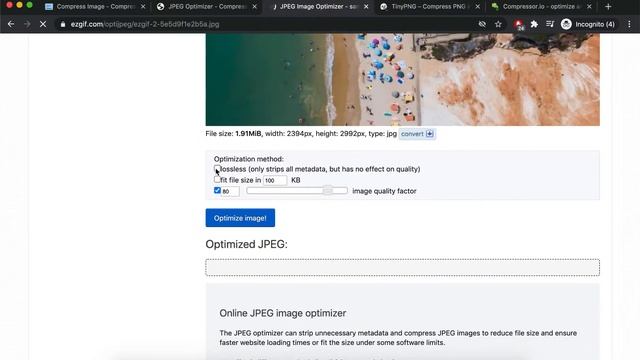Open the Incognito (4) profile indicator
Image resolution: width=640 pixels, height=360 pixels.
pos(588,24)
